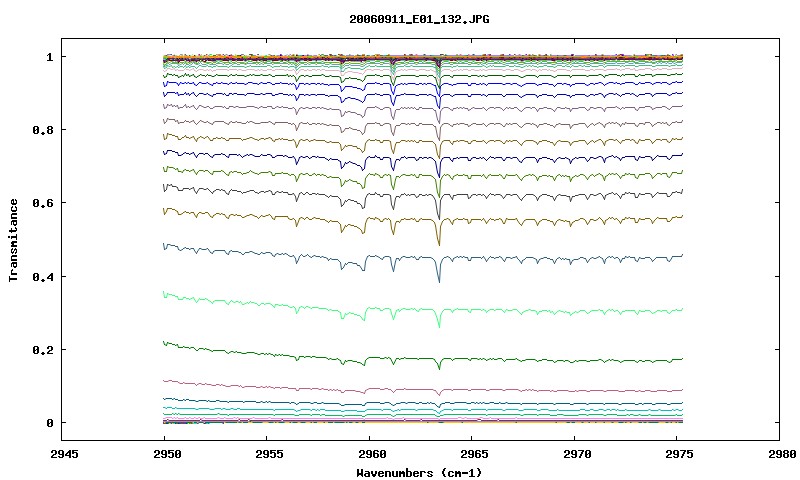Image resolution: width=800 pixels, height=480 pixels.
Task: Click the y-axis tick label 1
Action: pyautogui.click(x=49, y=57)
